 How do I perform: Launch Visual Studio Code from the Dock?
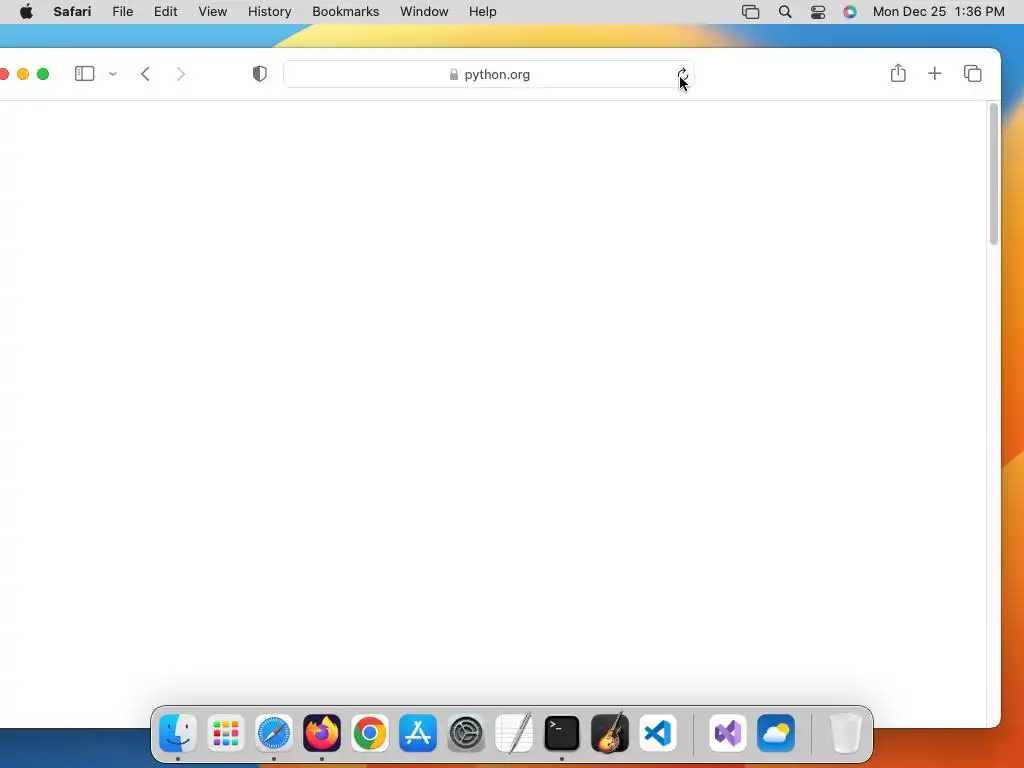pos(658,733)
